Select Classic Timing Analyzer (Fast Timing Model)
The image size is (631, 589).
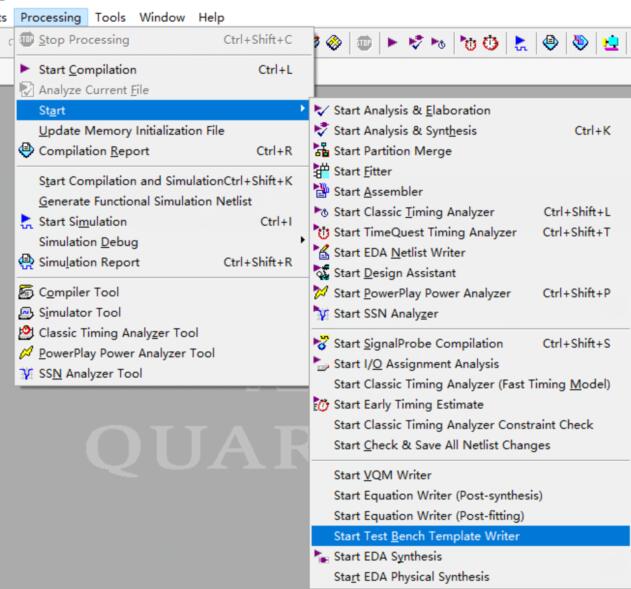click(x=470, y=384)
